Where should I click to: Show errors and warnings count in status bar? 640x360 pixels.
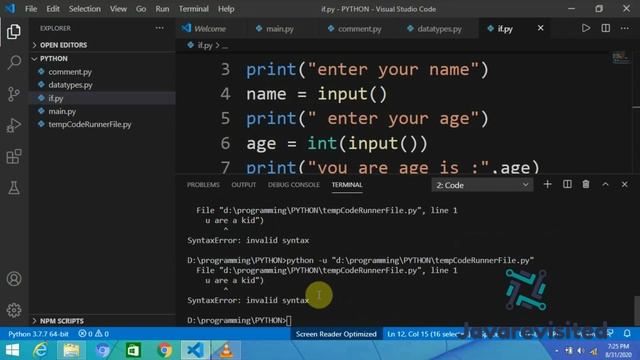point(93,334)
